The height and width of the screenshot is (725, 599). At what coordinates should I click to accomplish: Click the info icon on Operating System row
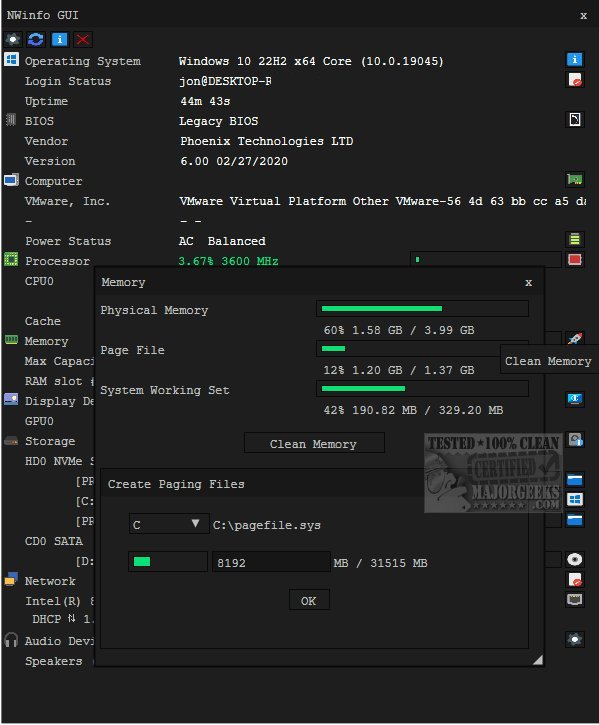574,60
